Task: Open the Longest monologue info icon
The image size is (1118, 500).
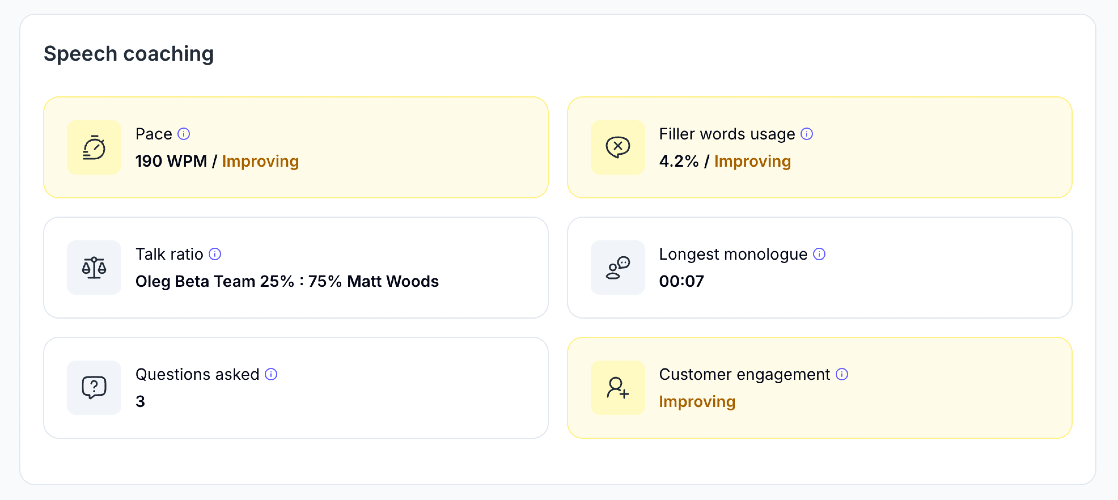Action: [x=819, y=254]
